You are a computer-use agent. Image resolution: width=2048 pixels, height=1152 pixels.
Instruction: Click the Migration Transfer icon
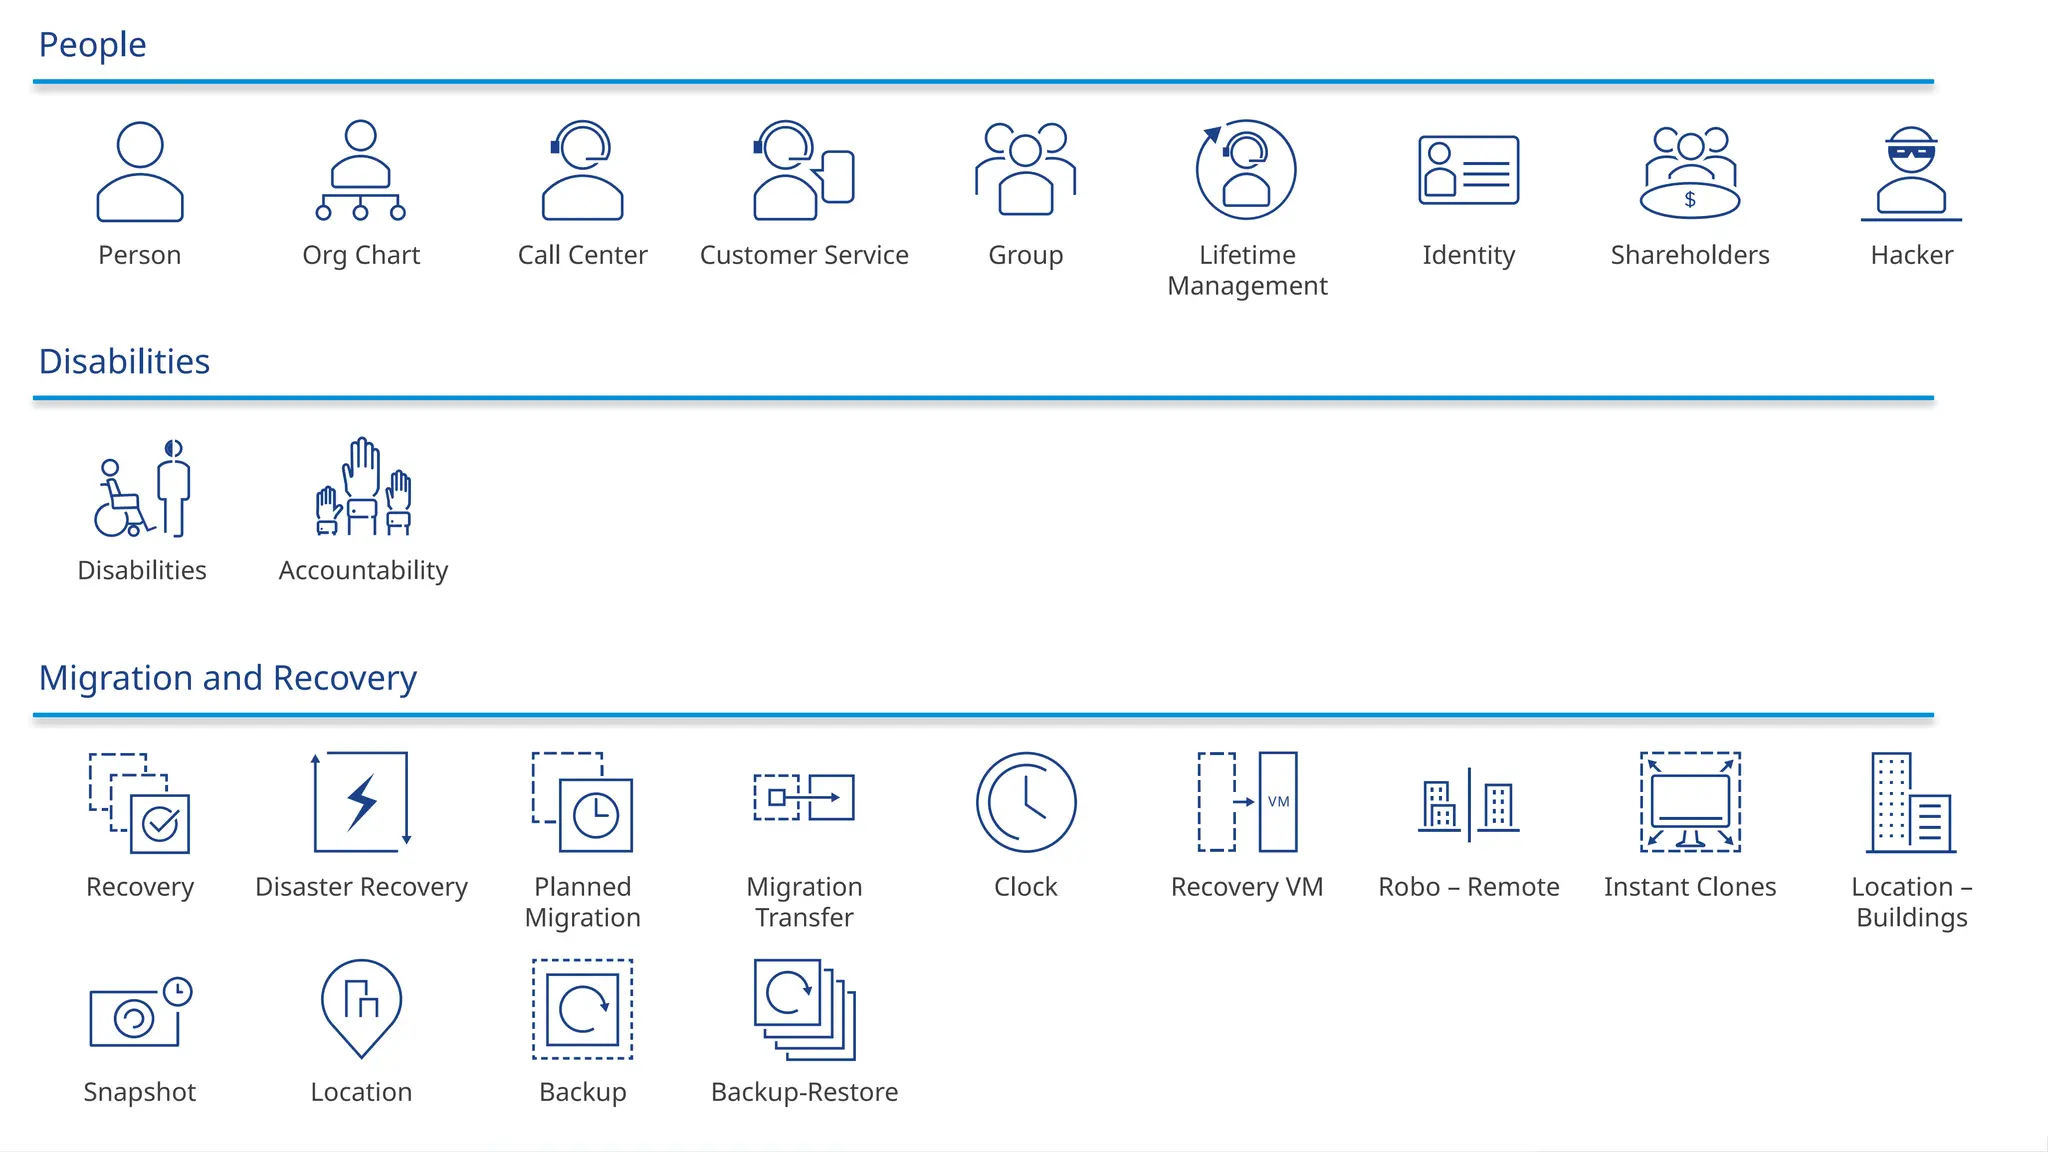point(804,797)
